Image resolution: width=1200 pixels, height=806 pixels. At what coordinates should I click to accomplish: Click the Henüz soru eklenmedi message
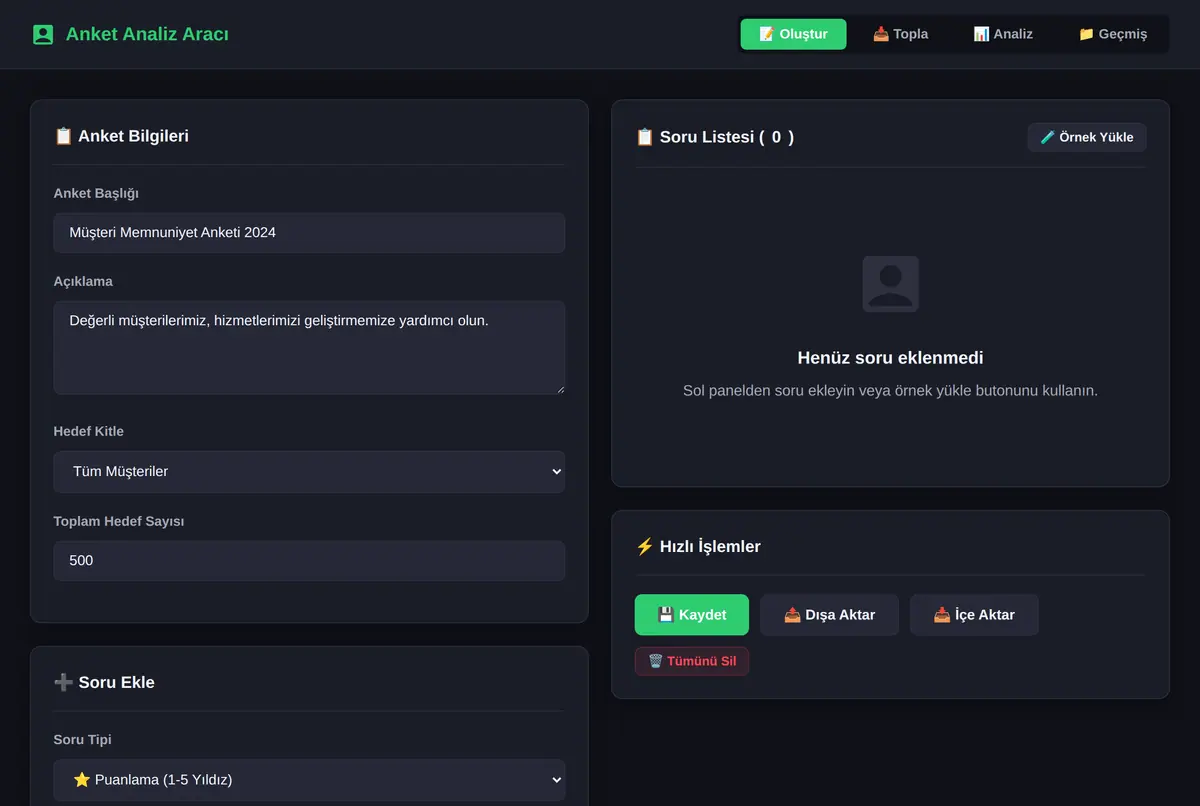[x=890, y=358]
